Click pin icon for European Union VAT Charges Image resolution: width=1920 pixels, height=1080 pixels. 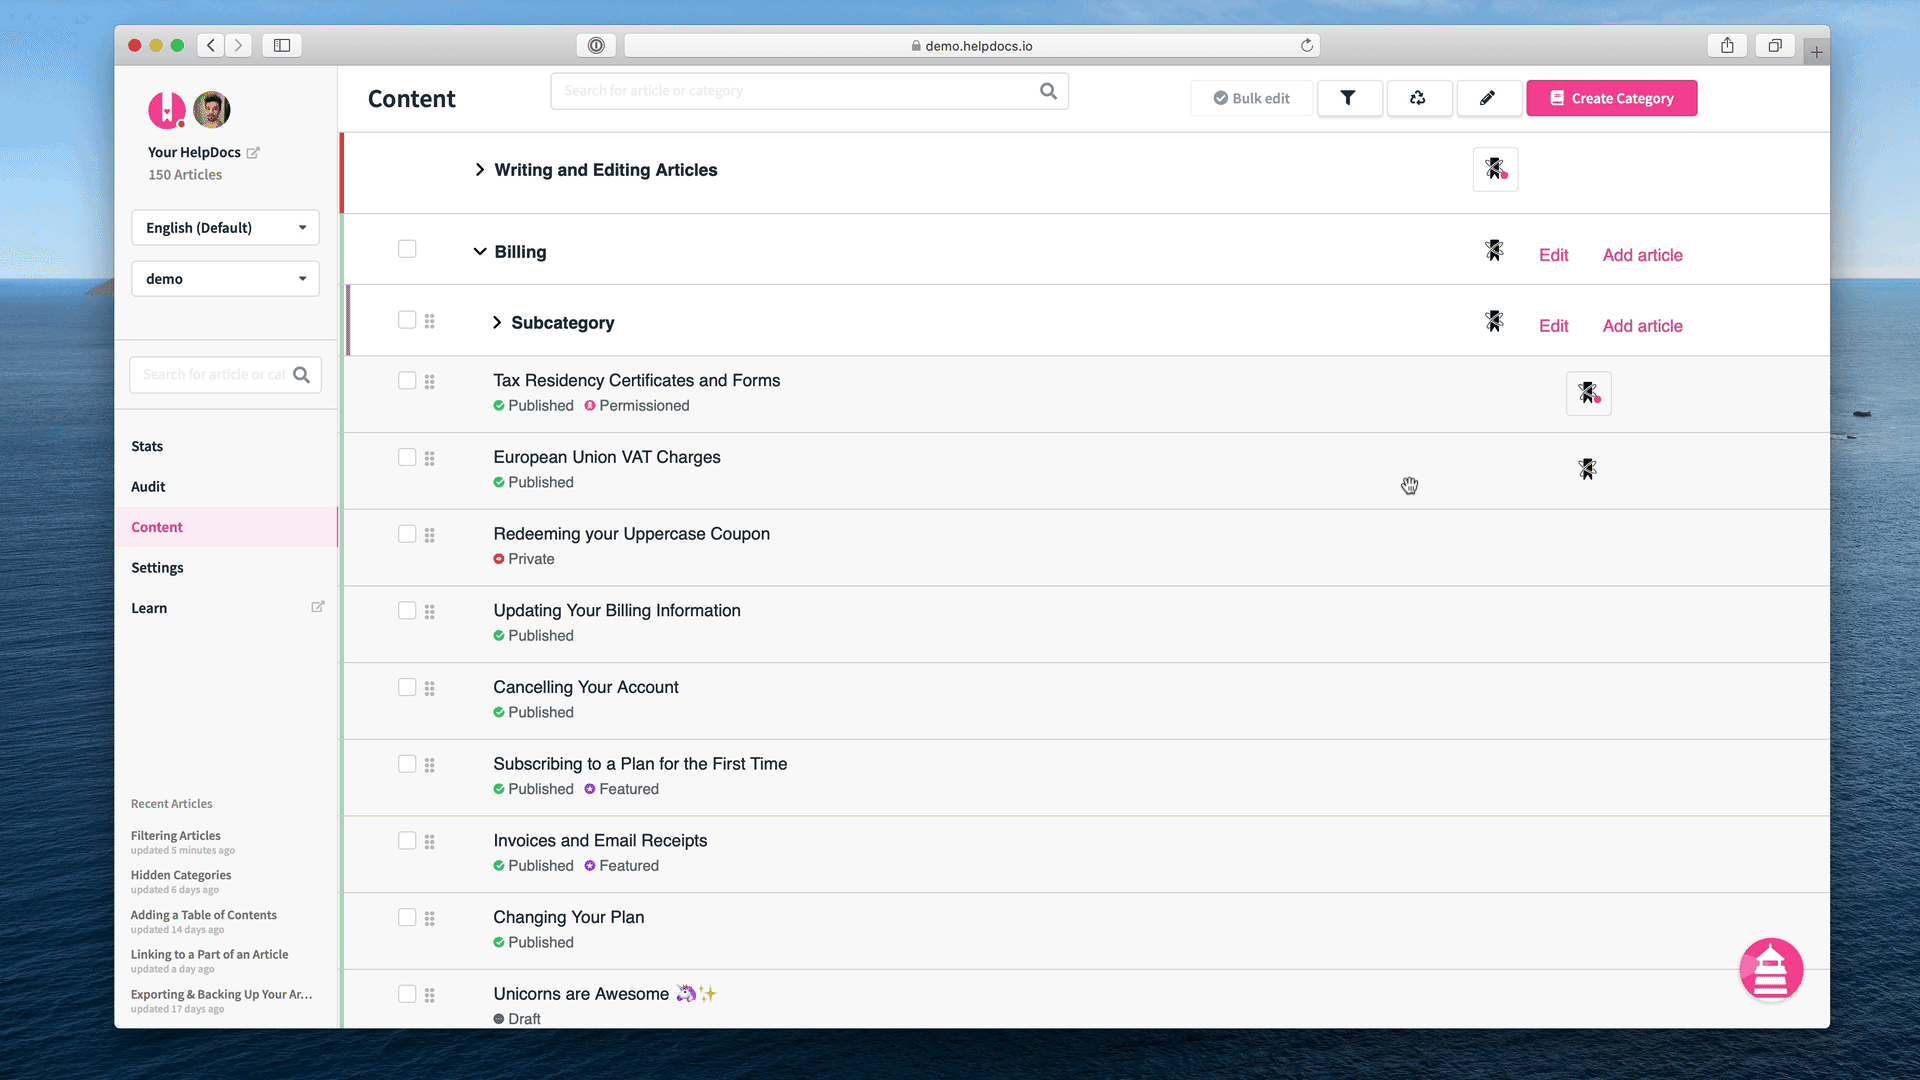1587,469
